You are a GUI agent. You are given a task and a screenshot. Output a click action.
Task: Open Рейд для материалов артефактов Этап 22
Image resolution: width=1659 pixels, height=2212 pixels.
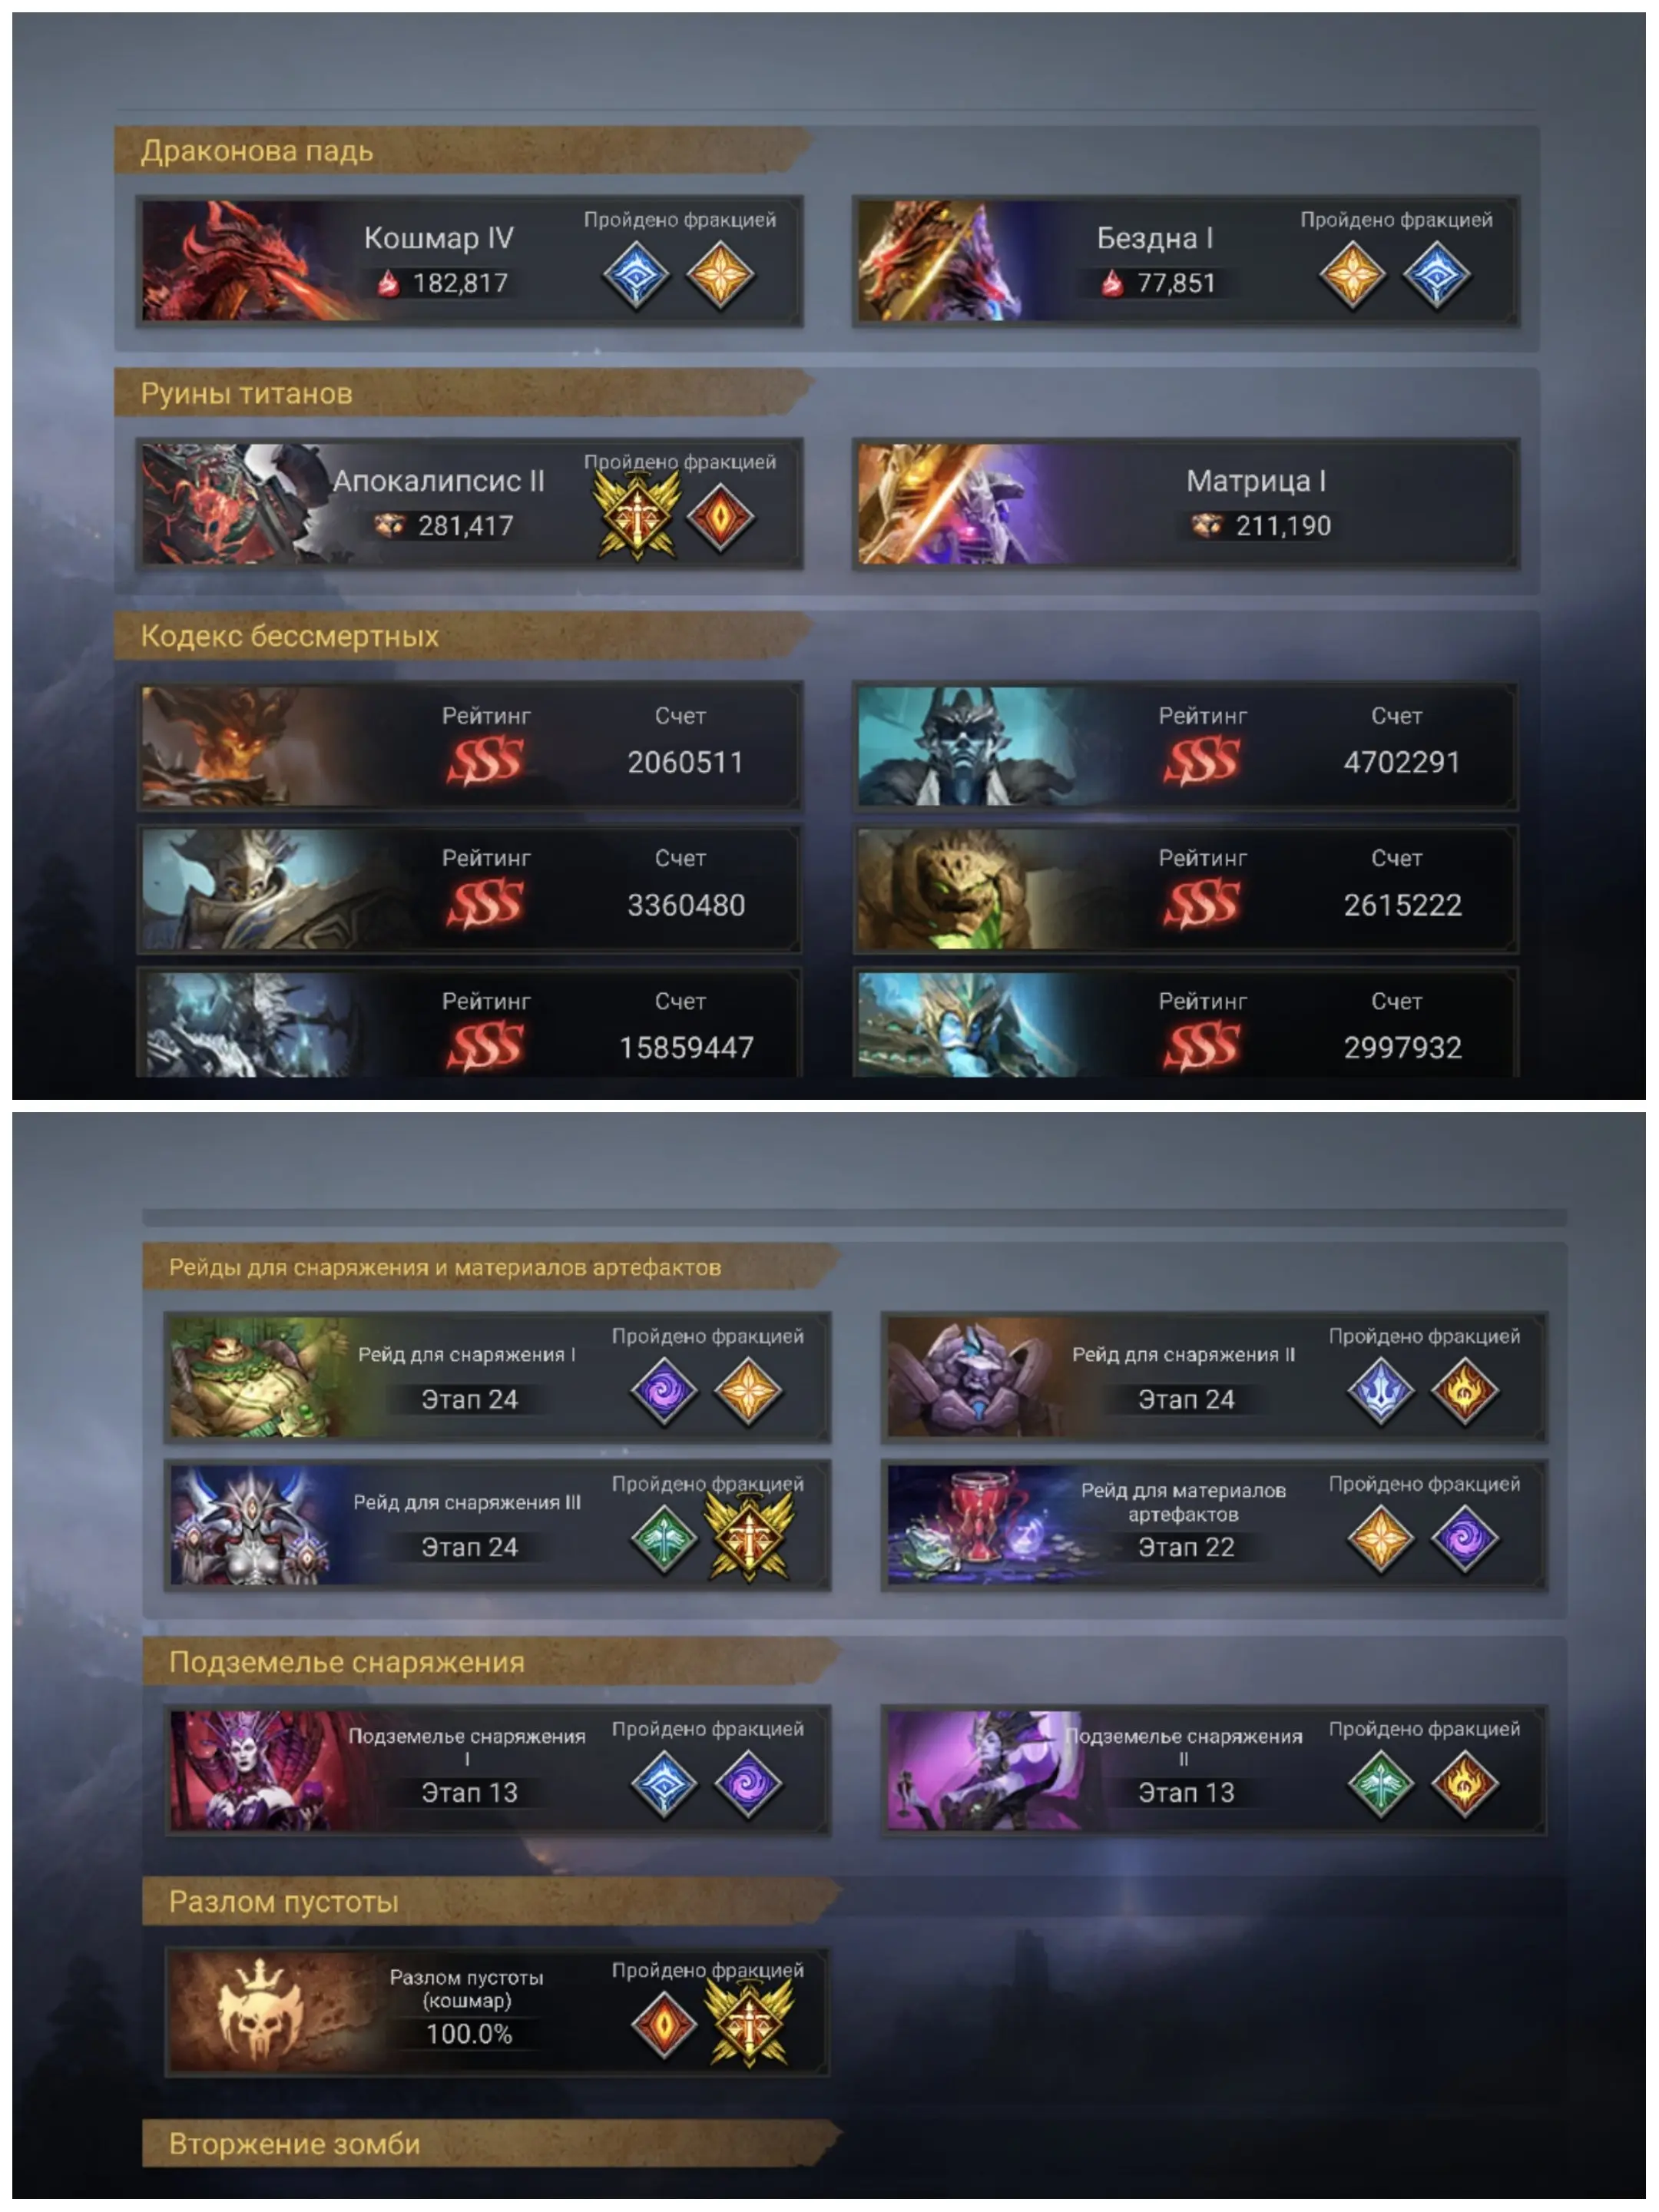[x=1215, y=1526]
